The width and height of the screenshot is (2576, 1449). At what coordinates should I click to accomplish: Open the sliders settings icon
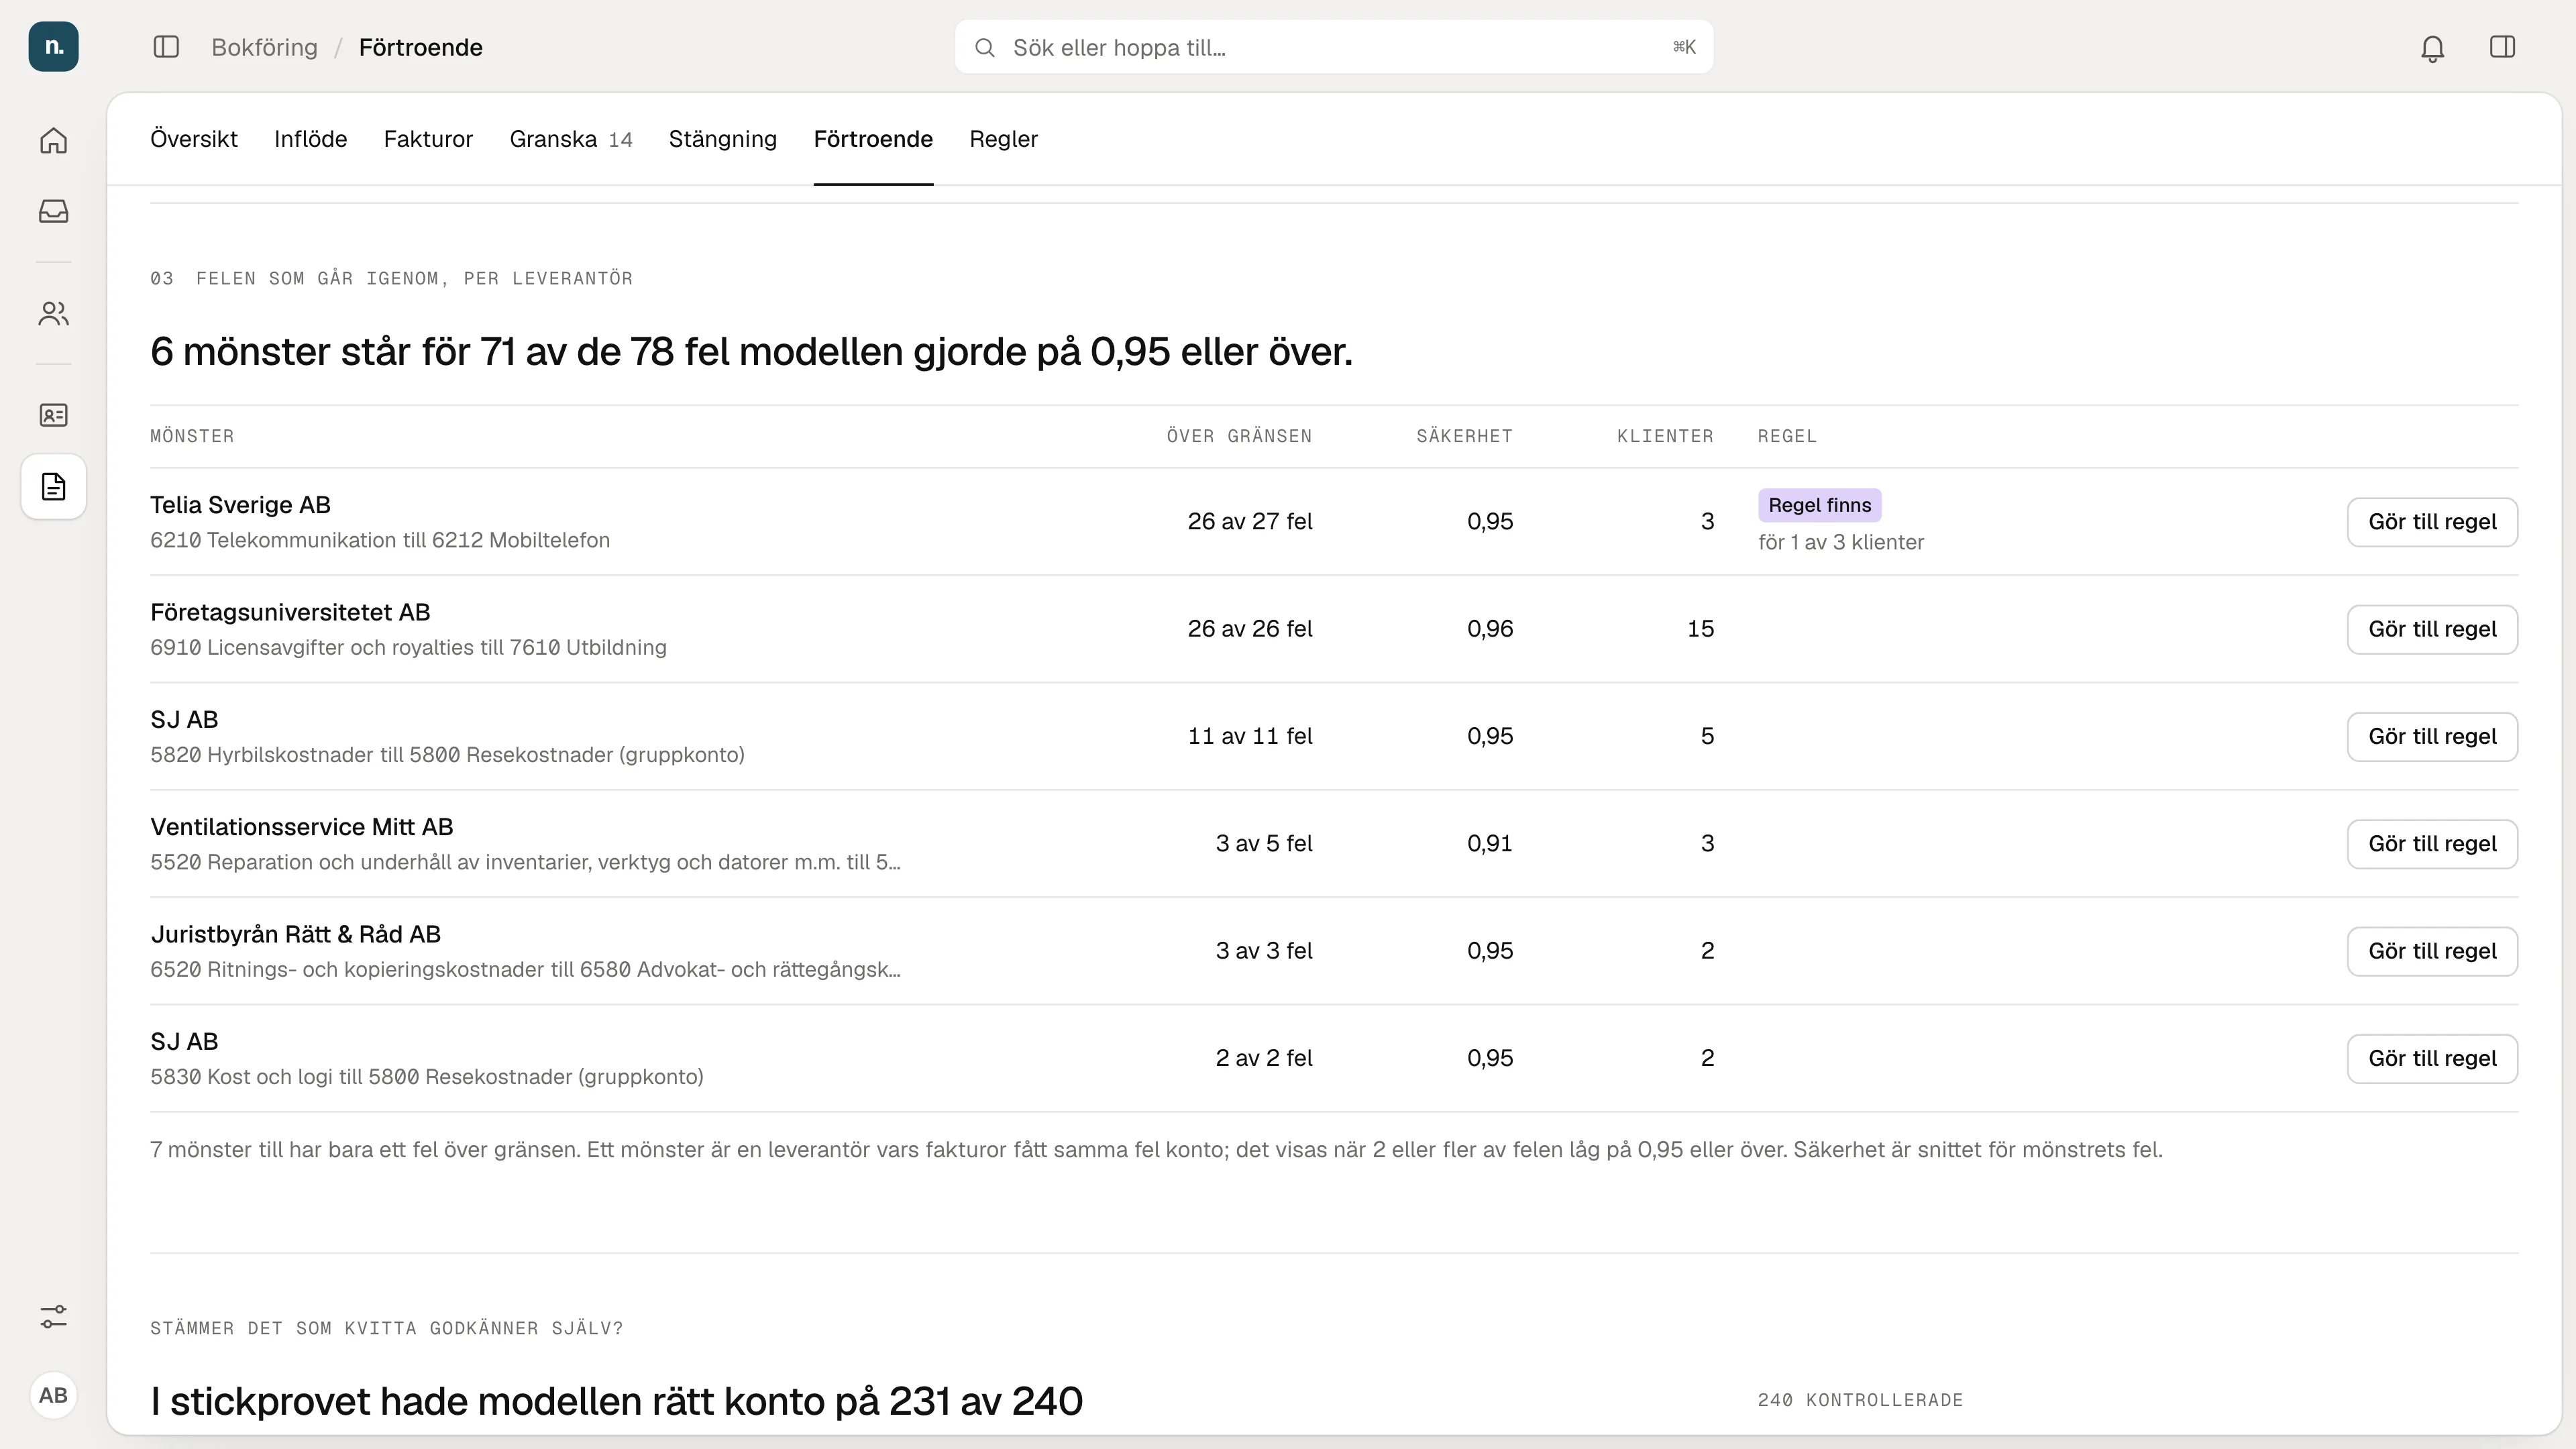click(53, 1317)
